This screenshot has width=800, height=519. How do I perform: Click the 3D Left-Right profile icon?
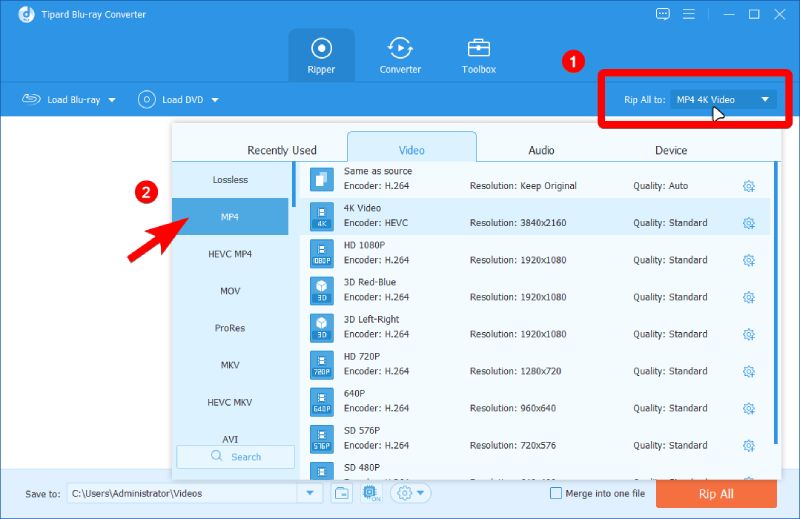(321, 328)
